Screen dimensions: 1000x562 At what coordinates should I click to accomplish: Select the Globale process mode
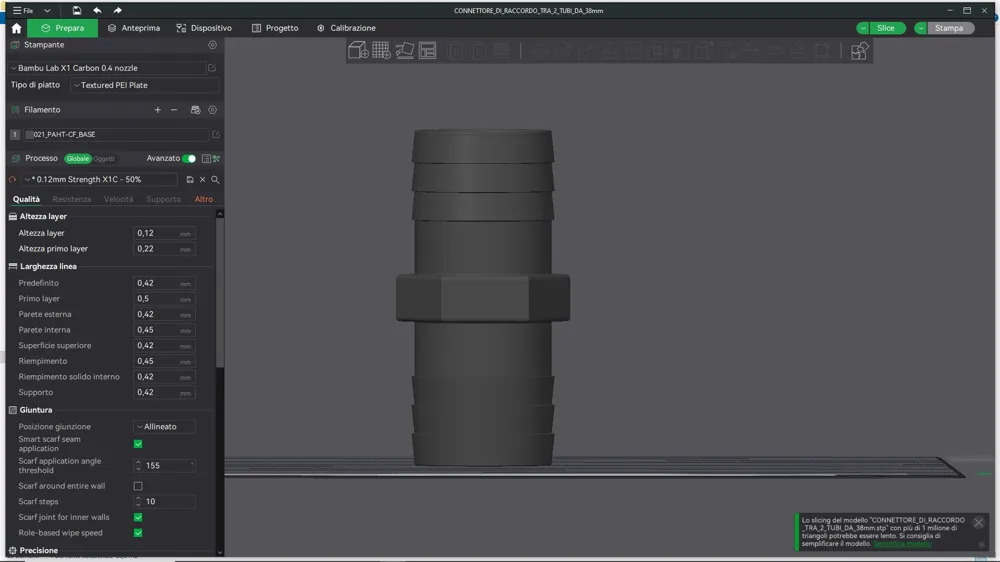[78, 159]
